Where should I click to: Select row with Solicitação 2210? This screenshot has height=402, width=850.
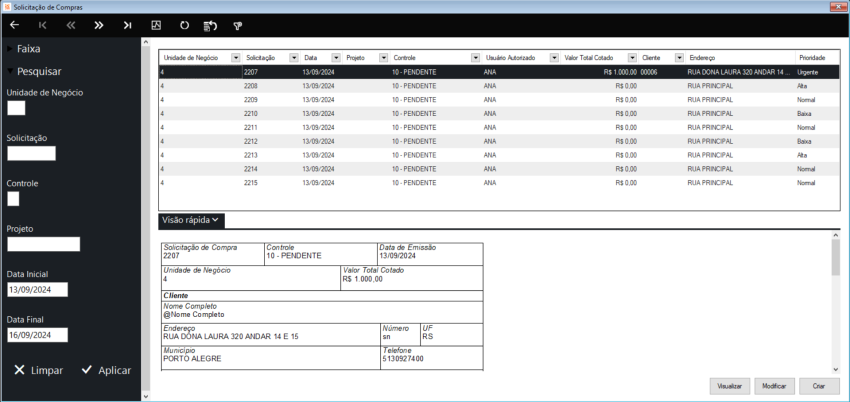tap(499, 114)
